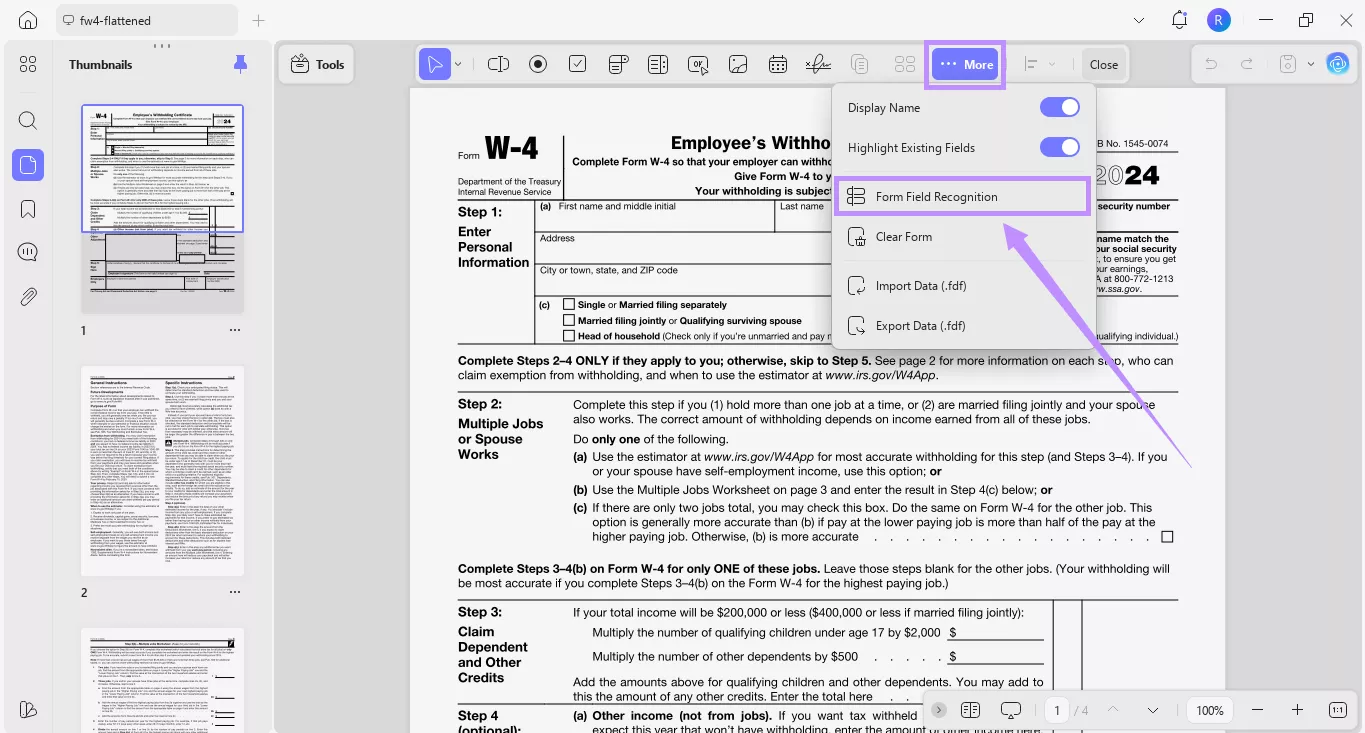Open the UPDF AI assistant
This screenshot has width=1365, height=733.
point(1338,64)
